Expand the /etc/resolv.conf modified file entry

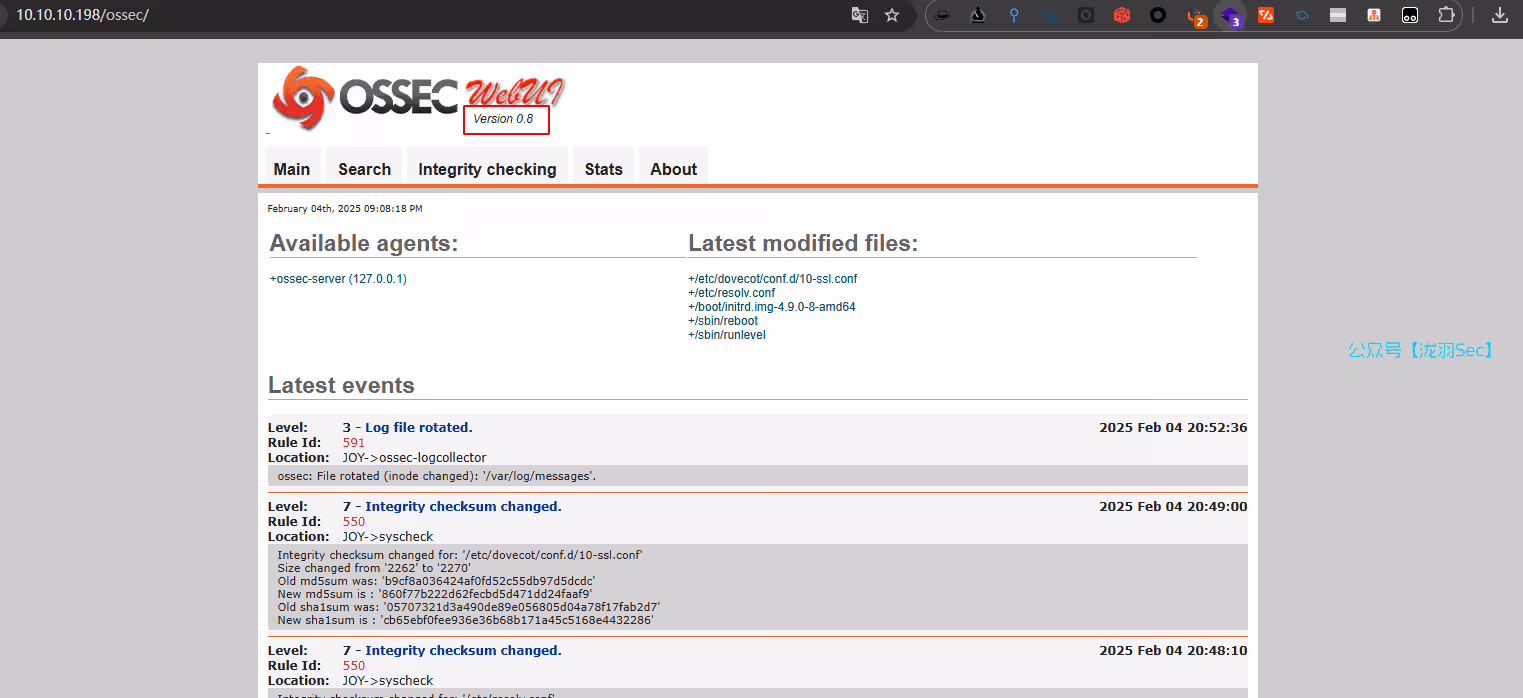[x=731, y=293]
